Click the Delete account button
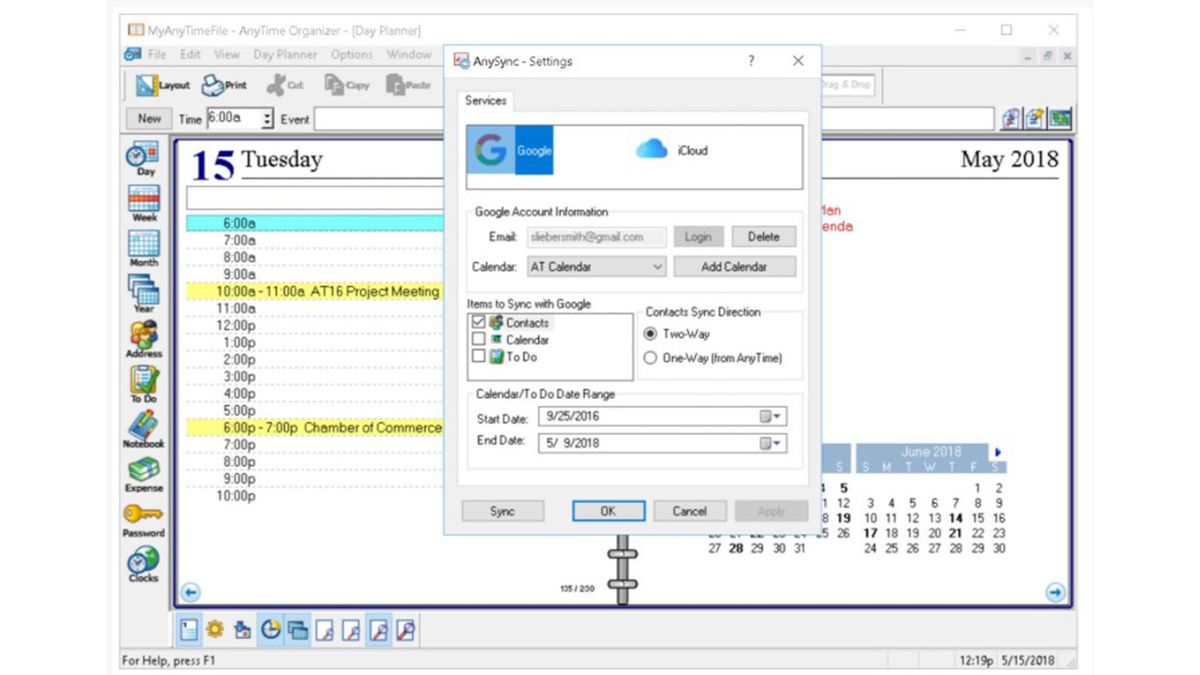 tap(764, 237)
